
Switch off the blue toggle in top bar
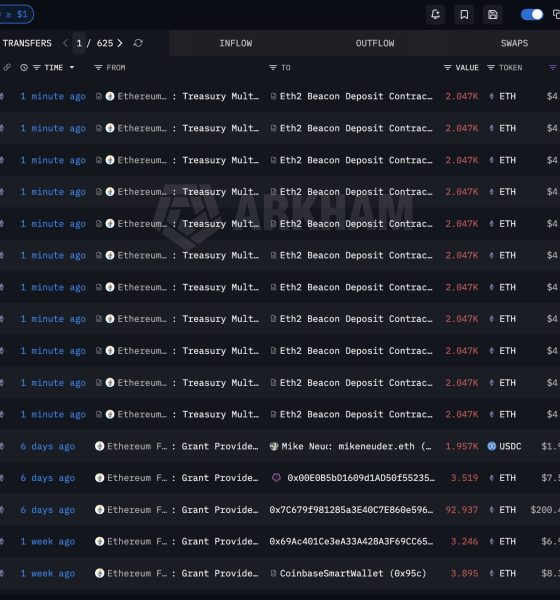point(532,15)
